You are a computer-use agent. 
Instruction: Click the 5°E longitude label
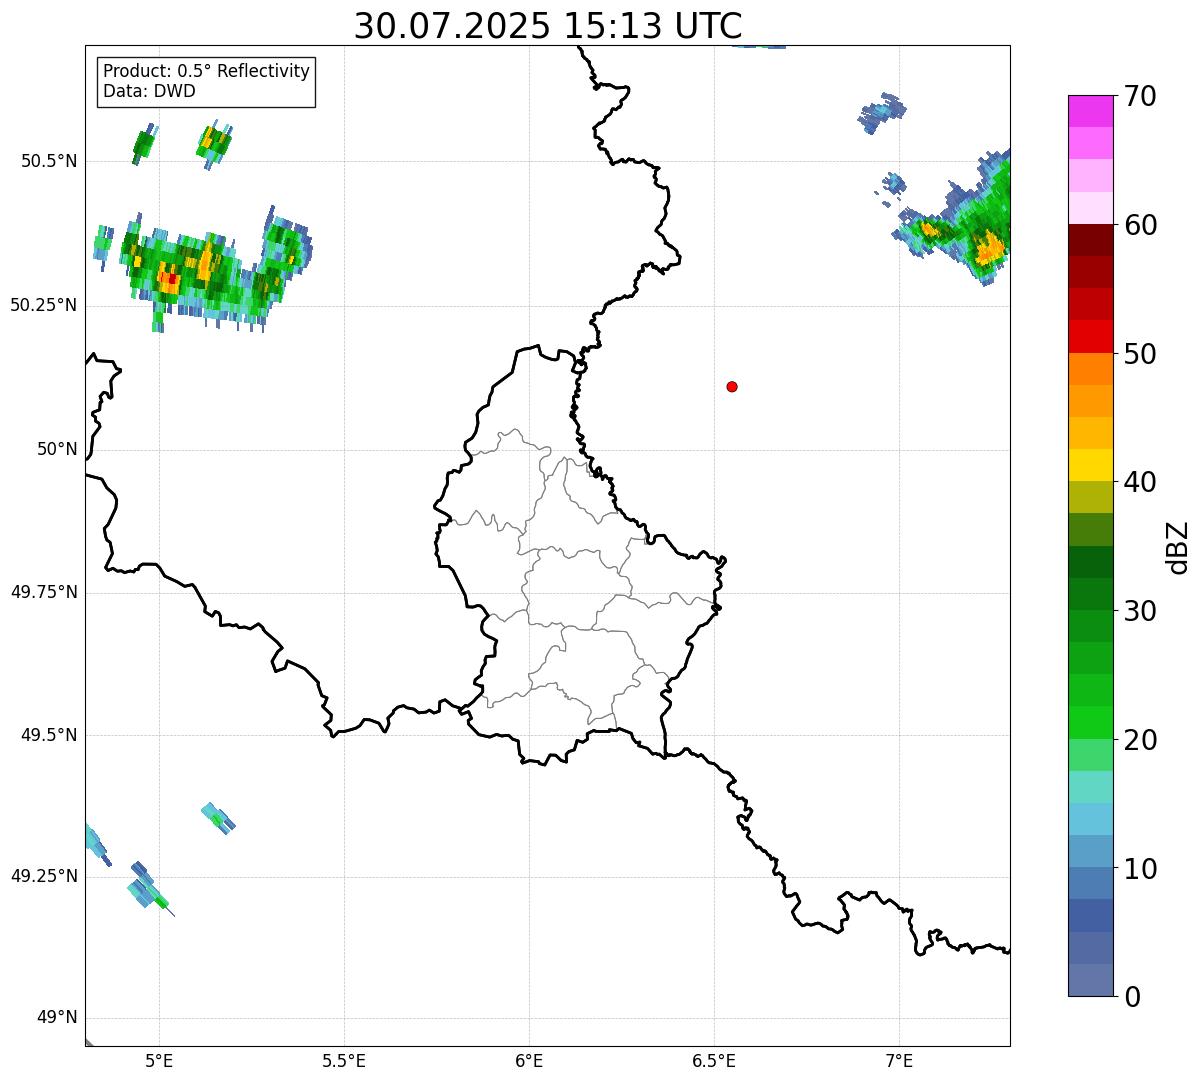click(x=159, y=1061)
